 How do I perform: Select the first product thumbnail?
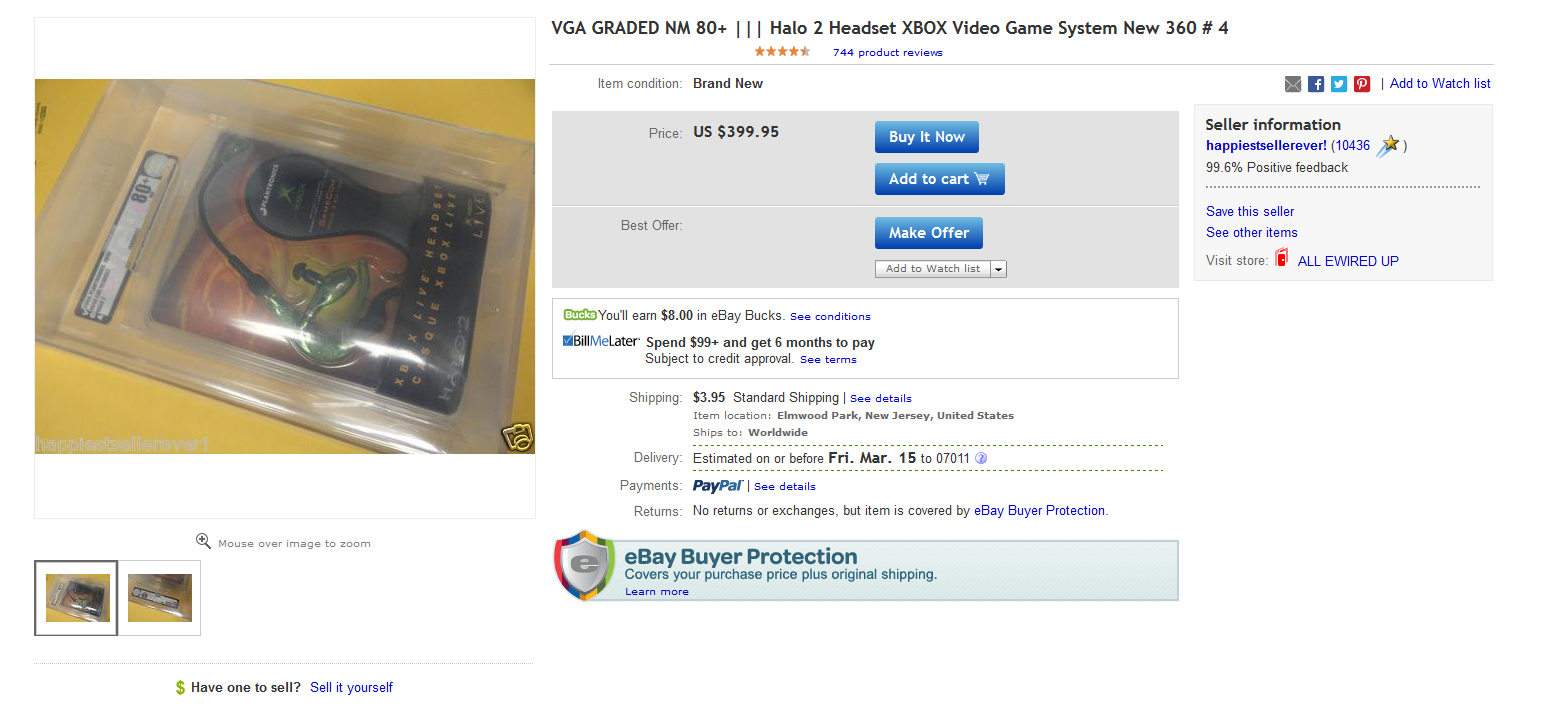click(76, 598)
